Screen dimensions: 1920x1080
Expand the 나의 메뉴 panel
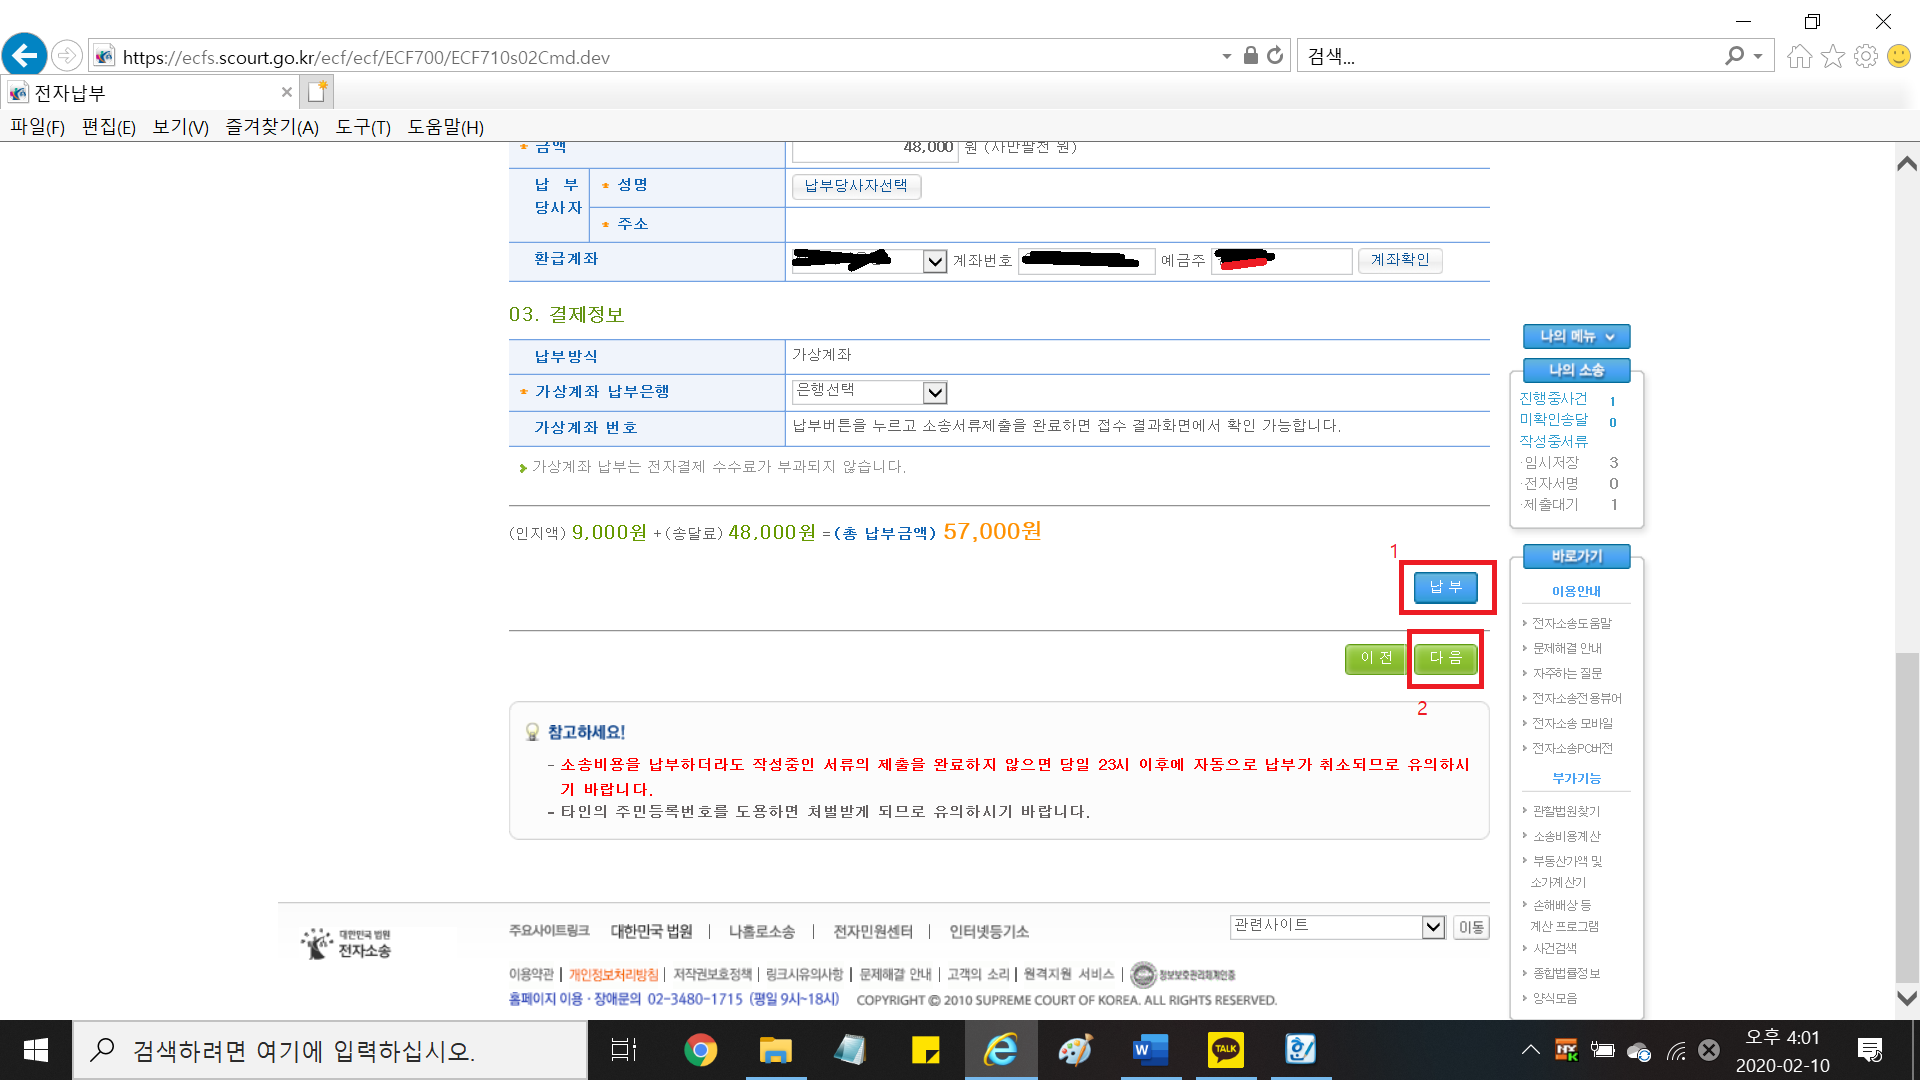pyautogui.click(x=1576, y=337)
